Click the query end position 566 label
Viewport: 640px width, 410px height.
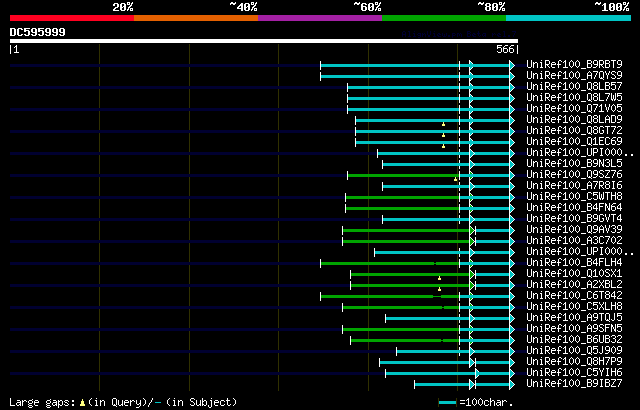tap(505, 49)
